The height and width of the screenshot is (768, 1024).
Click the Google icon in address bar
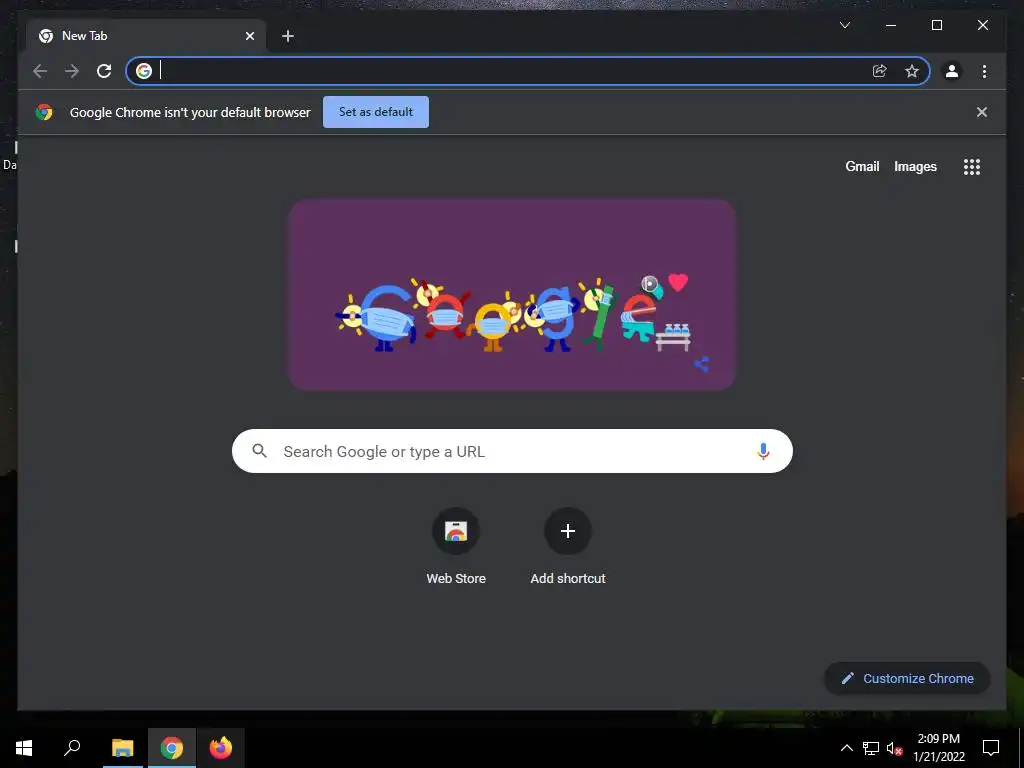coord(144,71)
